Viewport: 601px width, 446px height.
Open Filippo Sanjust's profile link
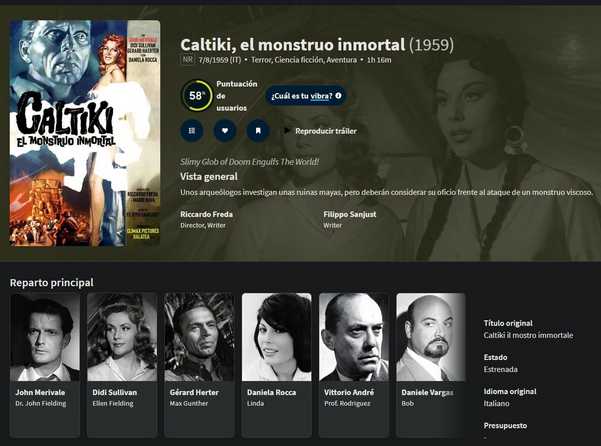(350, 214)
